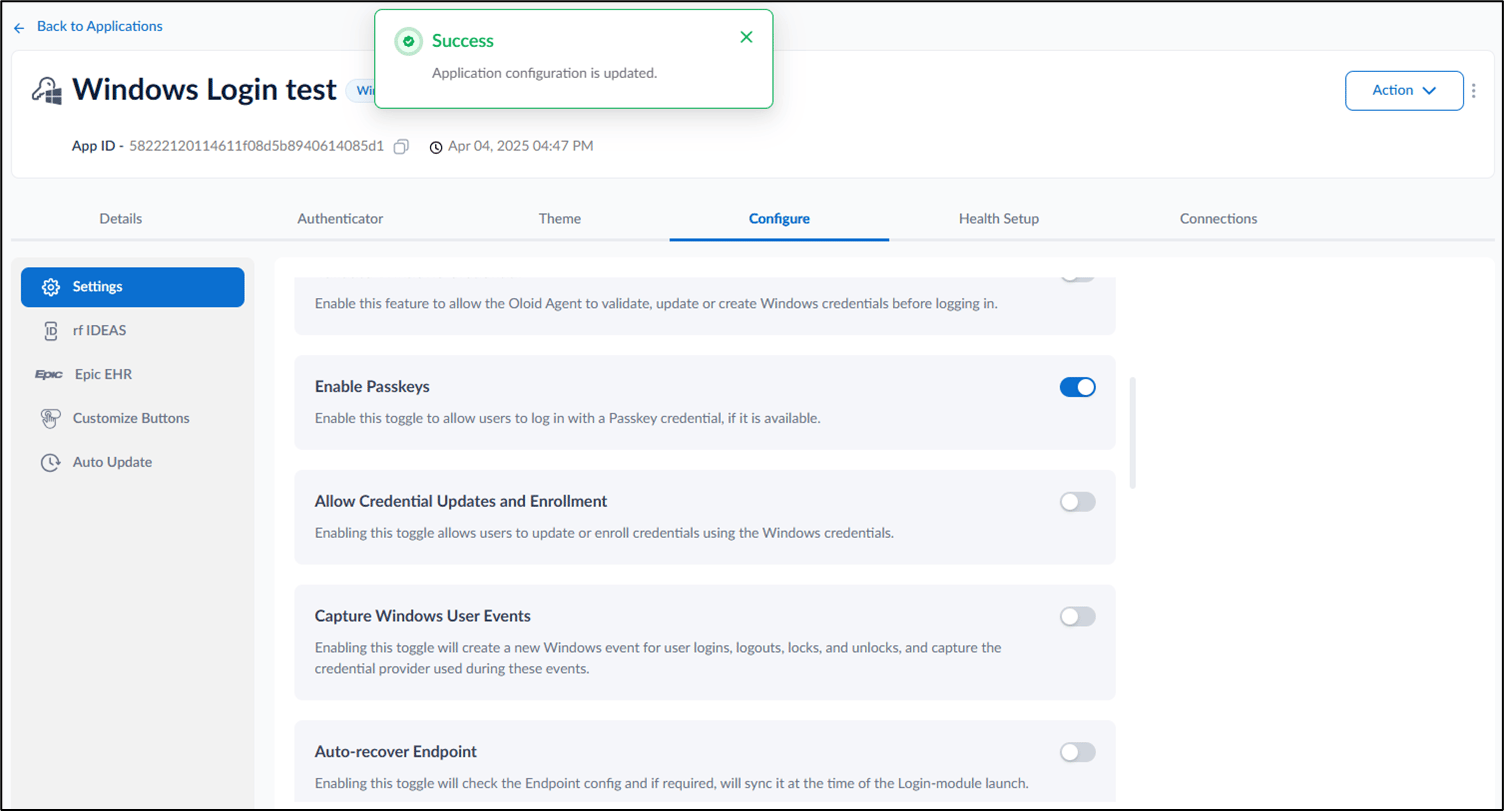Screen dimensions: 1504x811
Task: Click the clock icon beside creation date
Action: pos(436,147)
